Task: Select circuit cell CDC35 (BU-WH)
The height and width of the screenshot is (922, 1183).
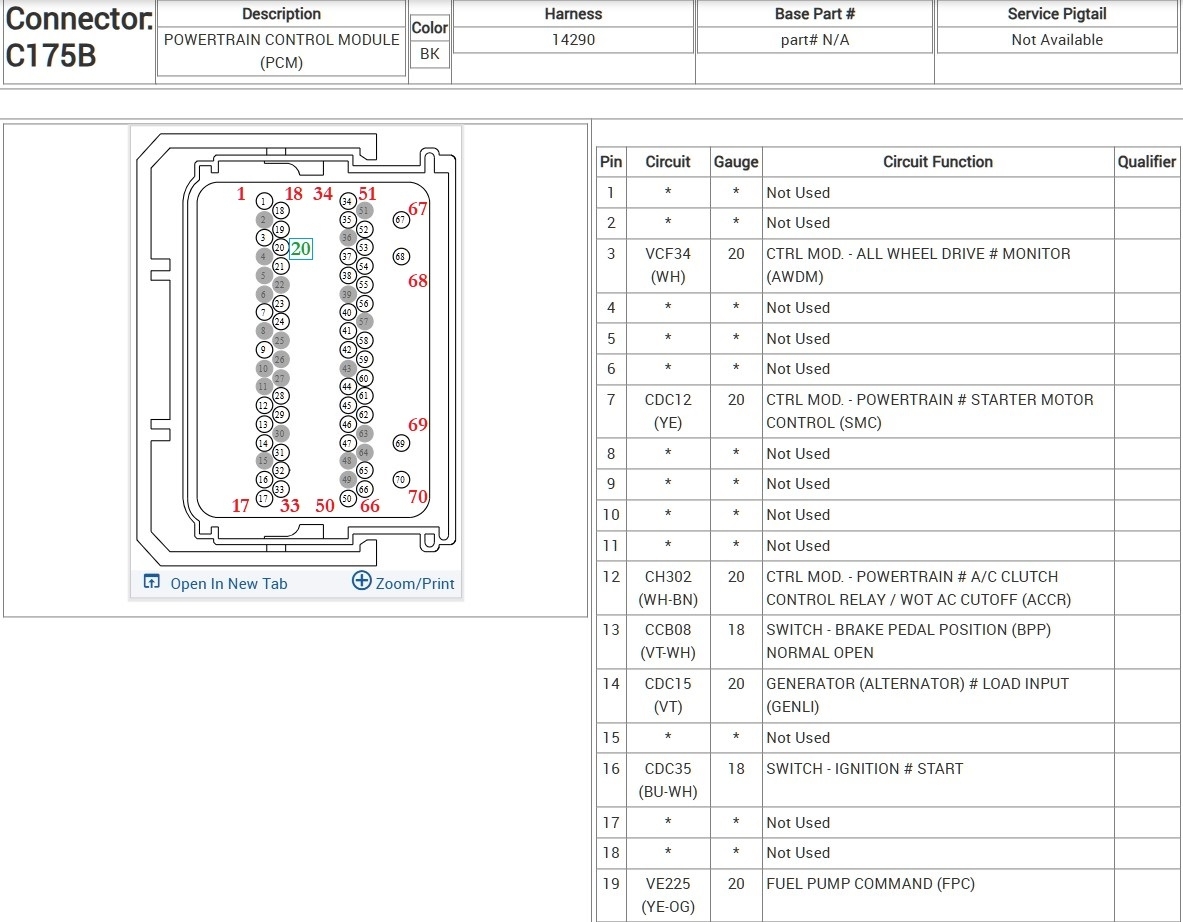Action: click(668, 779)
